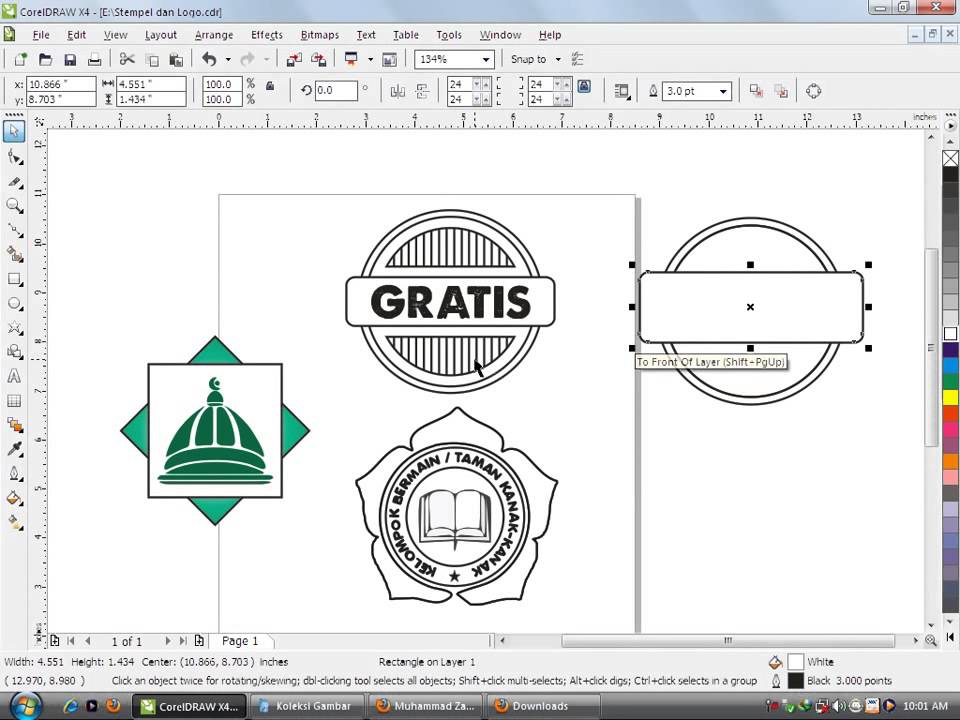Select the Zoom tool
The width and height of the screenshot is (960, 720).
pos(14,206)
